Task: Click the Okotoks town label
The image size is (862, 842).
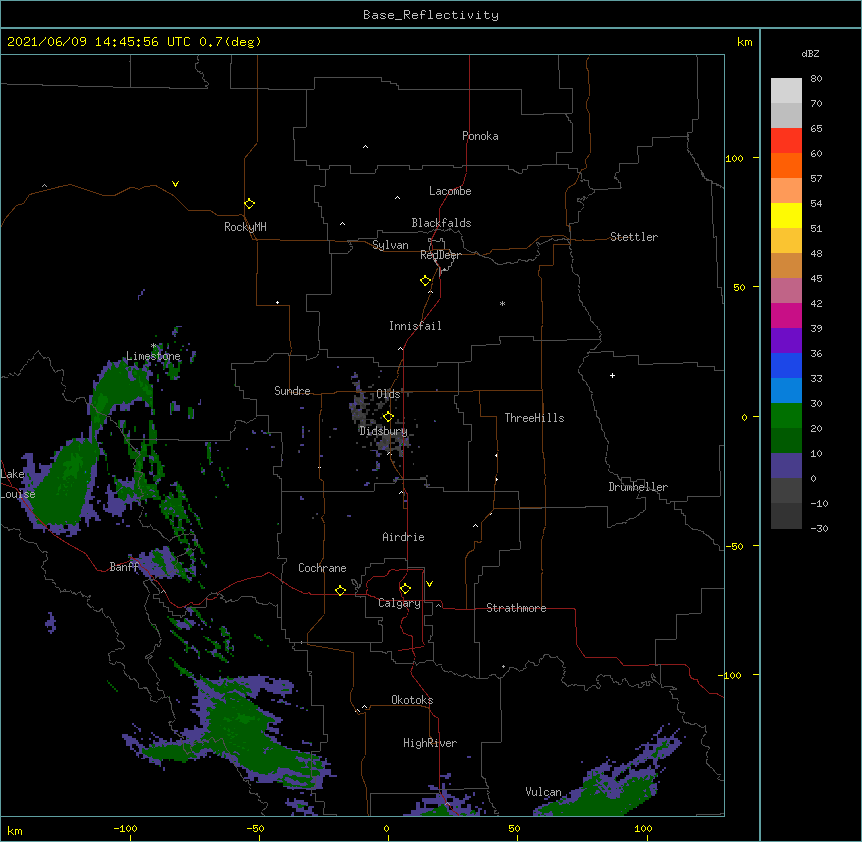Action: (412, 700)
